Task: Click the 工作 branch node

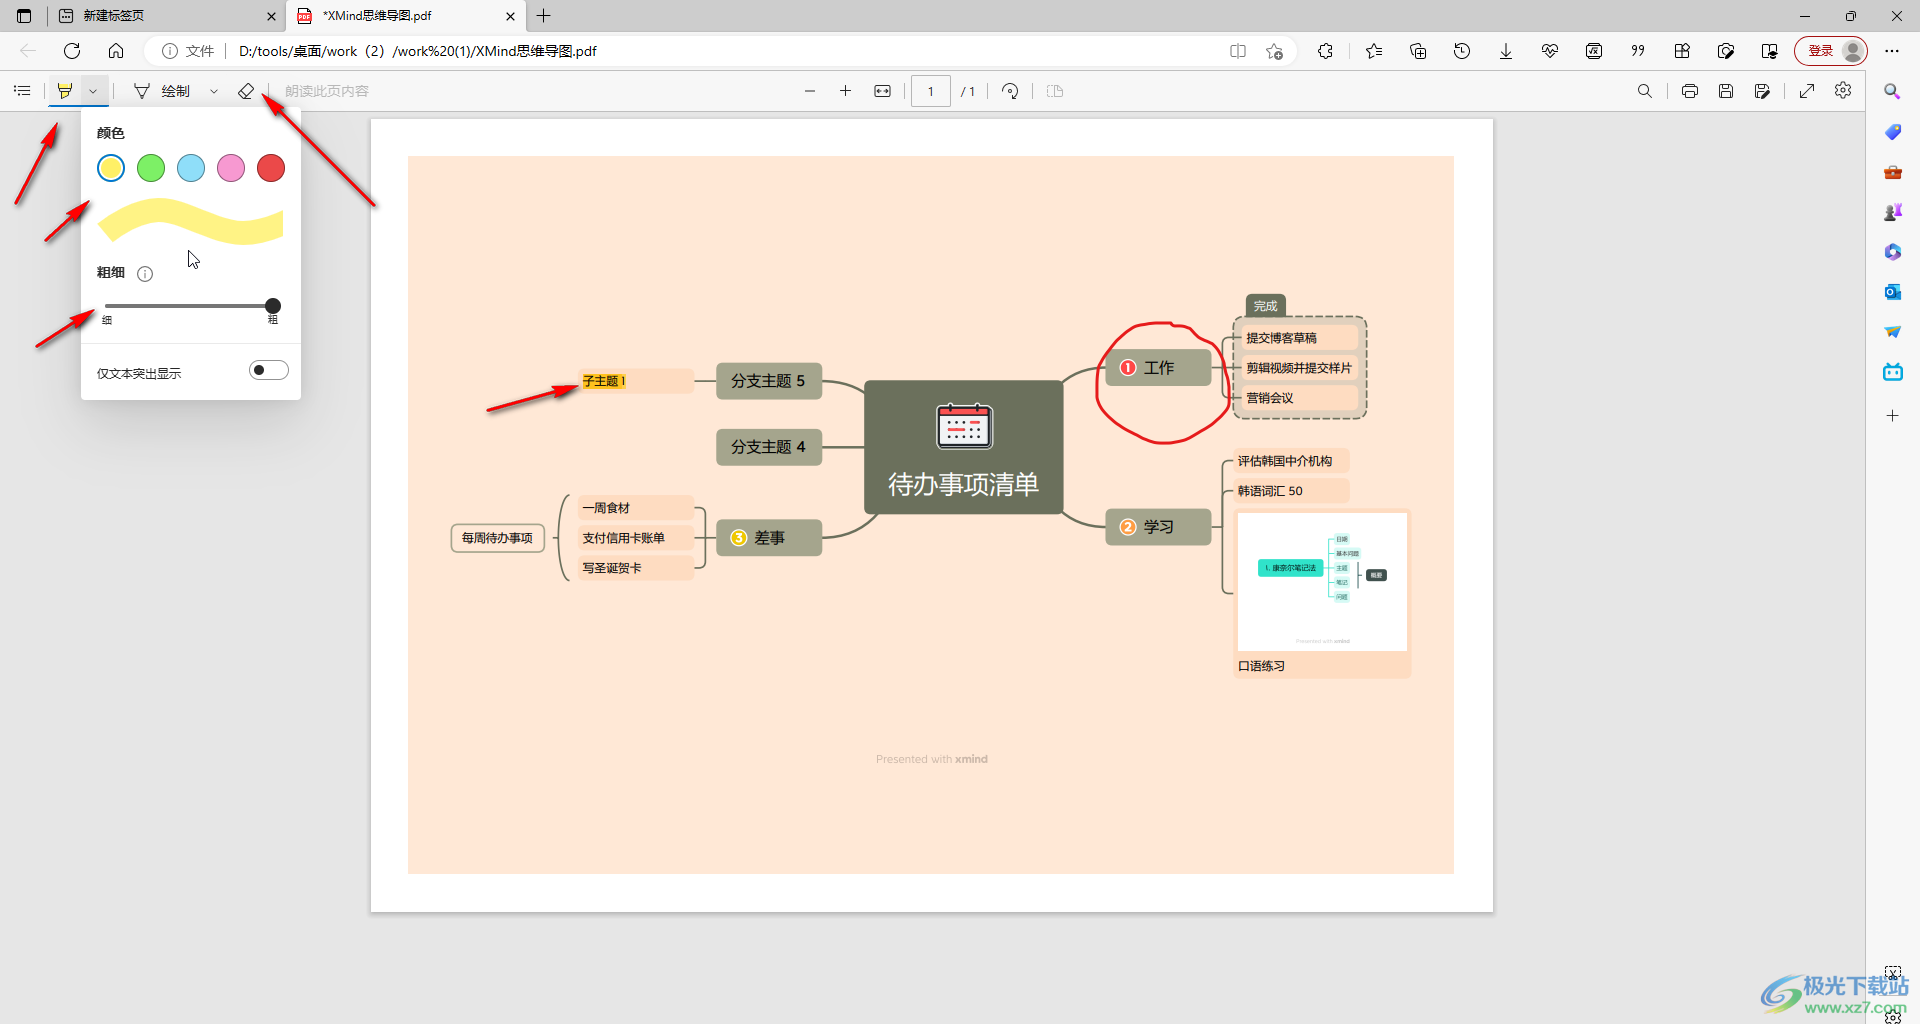Action: point(1158,368)
